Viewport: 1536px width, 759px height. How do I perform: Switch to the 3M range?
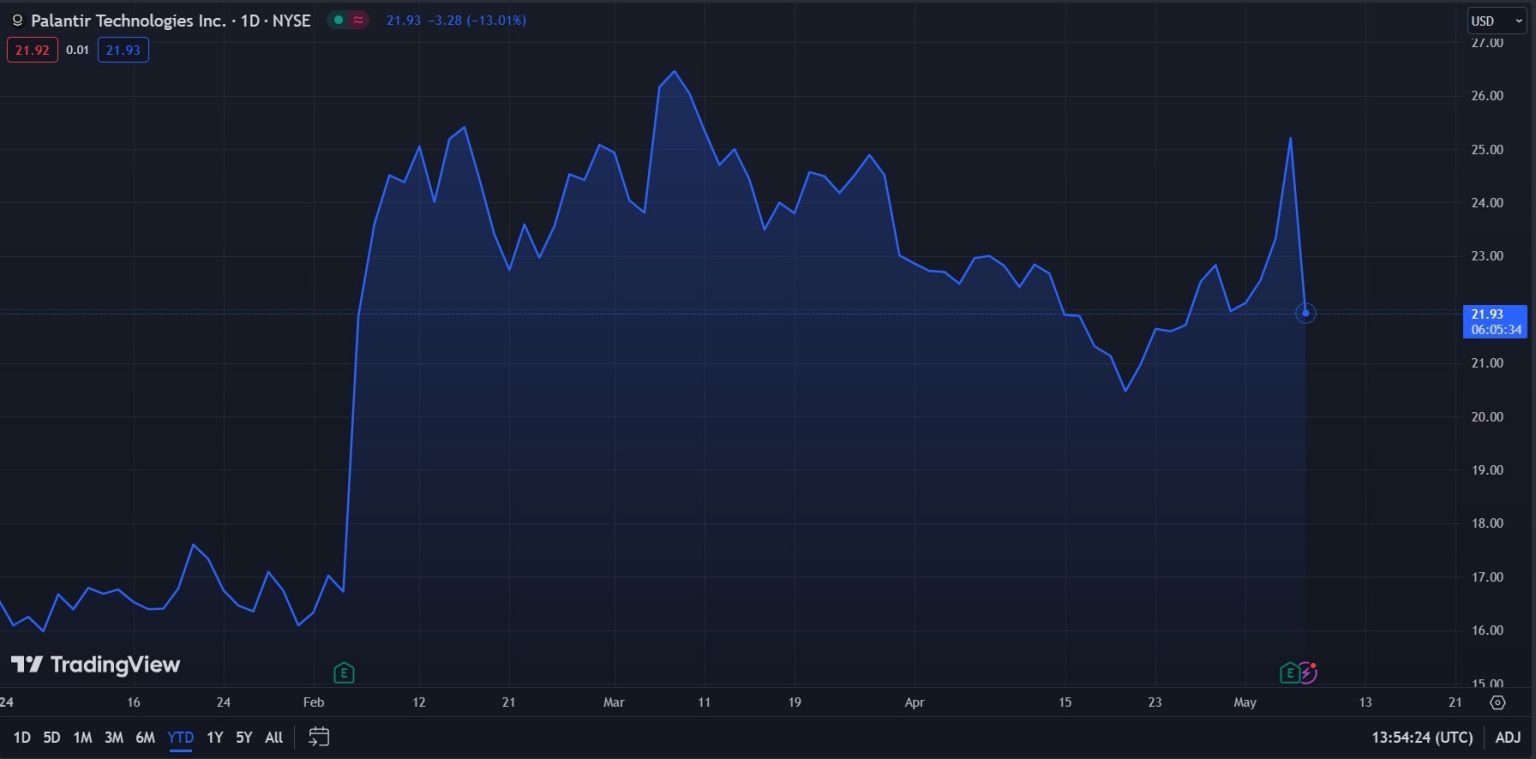pyautogui.click(x=114, y=738)
